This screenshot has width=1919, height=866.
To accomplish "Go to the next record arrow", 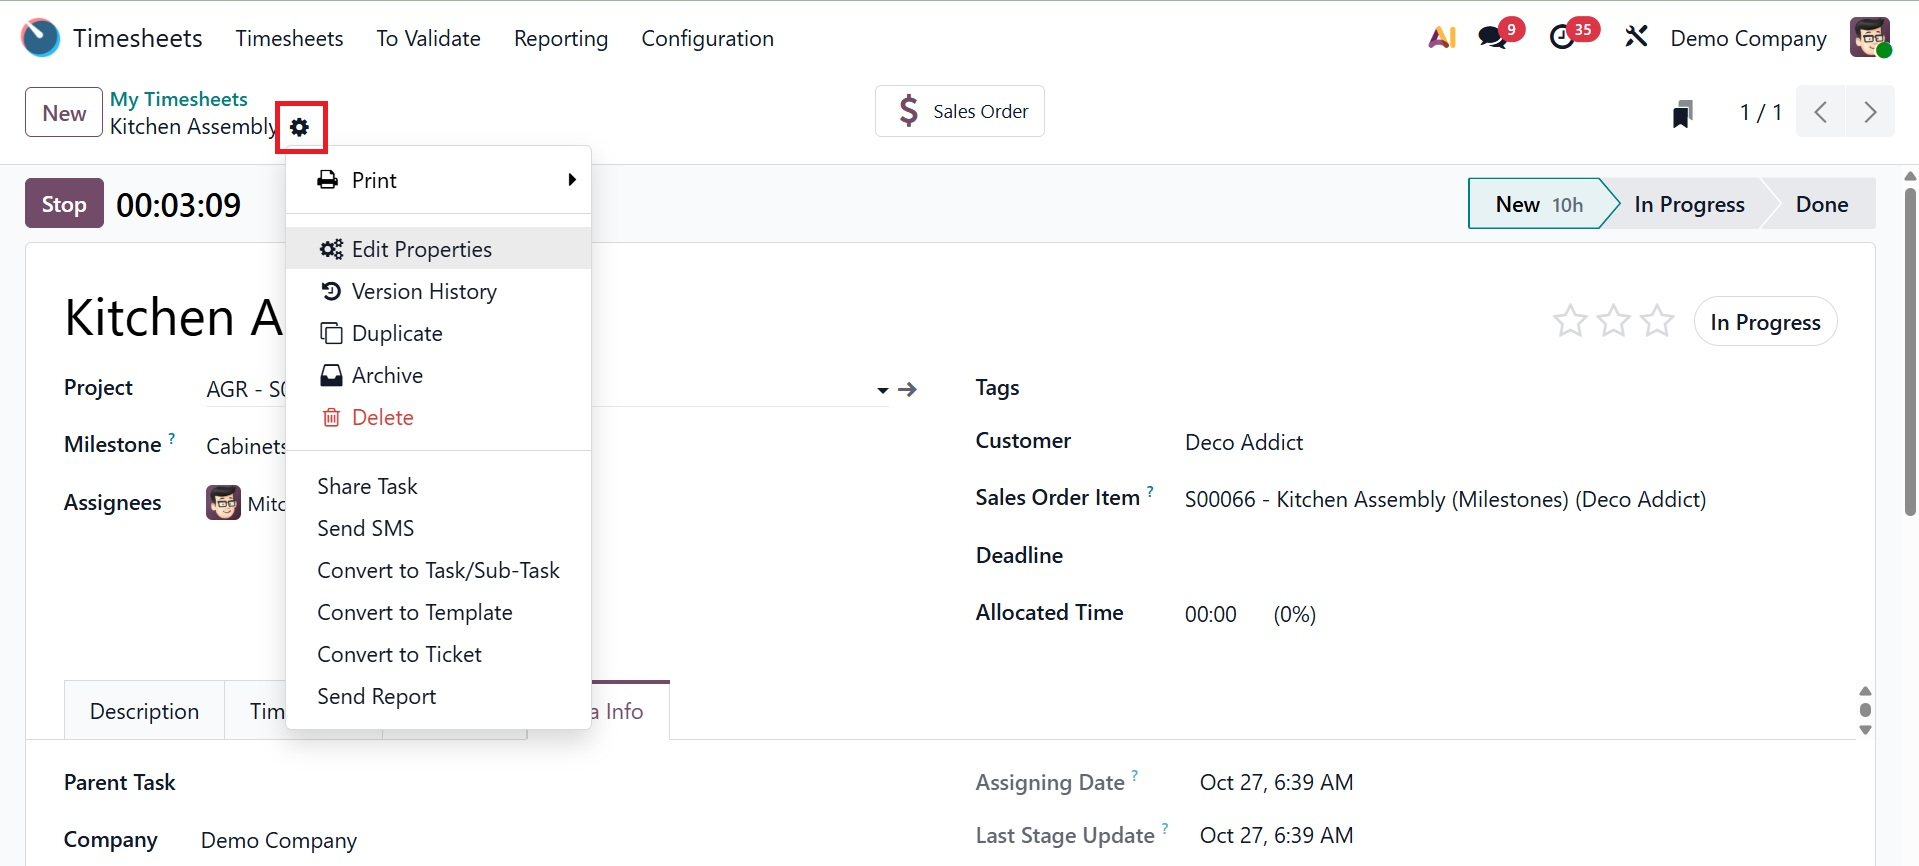I will click(1870, 112).
